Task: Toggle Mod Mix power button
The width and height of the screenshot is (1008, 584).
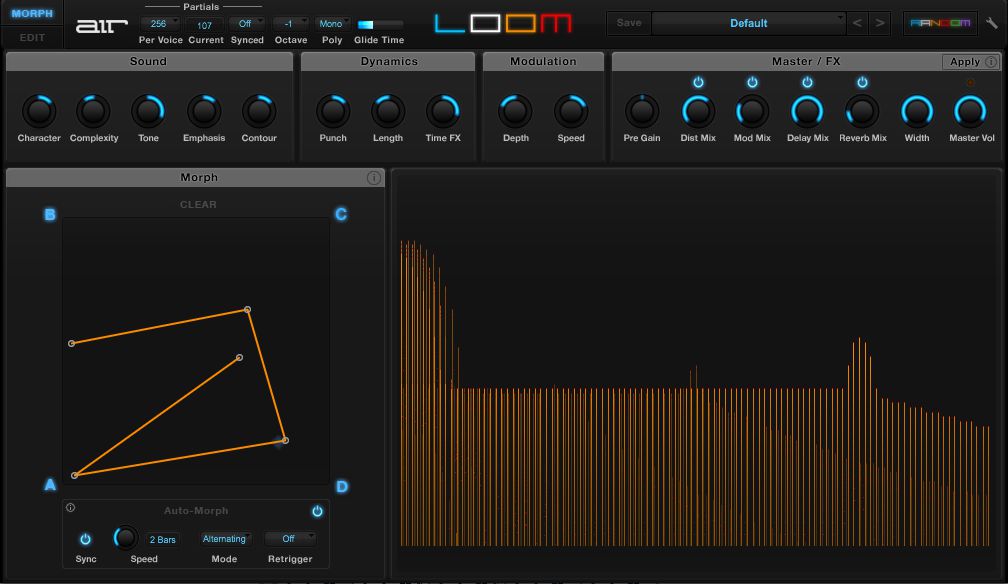Action: [752, 82]
